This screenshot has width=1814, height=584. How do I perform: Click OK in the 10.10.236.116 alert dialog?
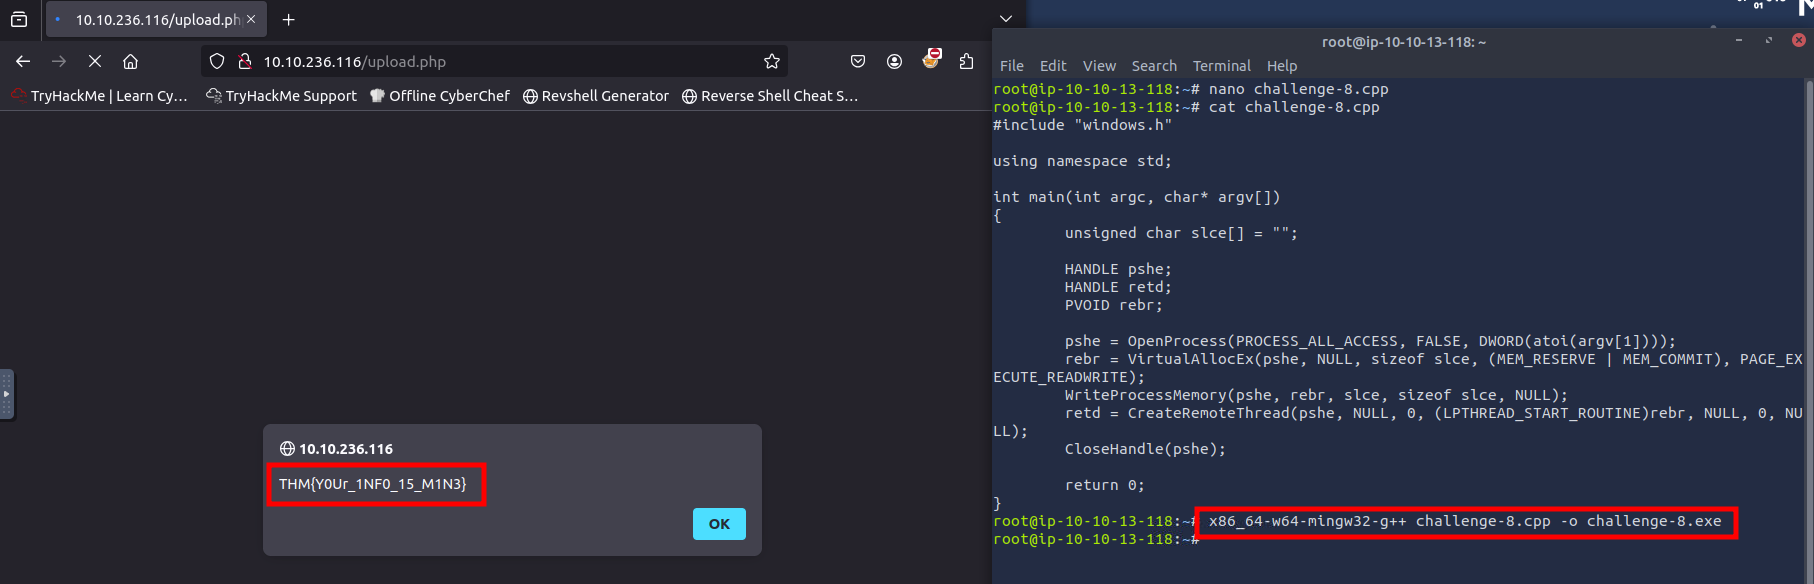point(719,524)
